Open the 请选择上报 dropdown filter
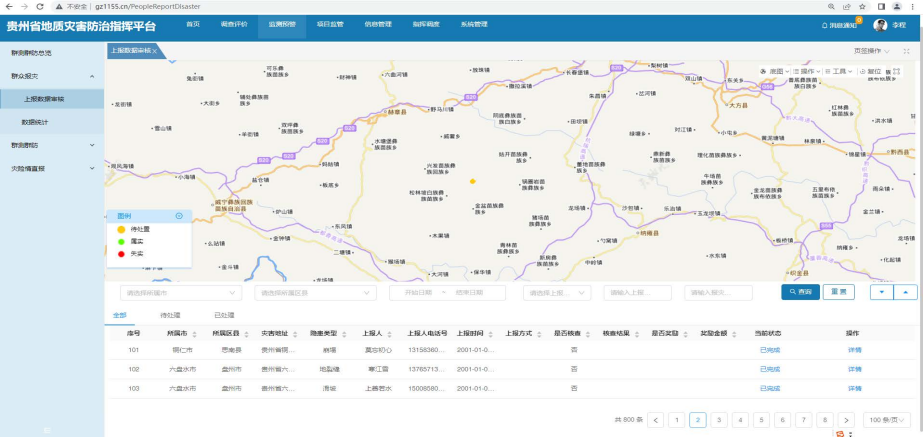The height and width of the screenshot is (437, 923). (557, 293)
